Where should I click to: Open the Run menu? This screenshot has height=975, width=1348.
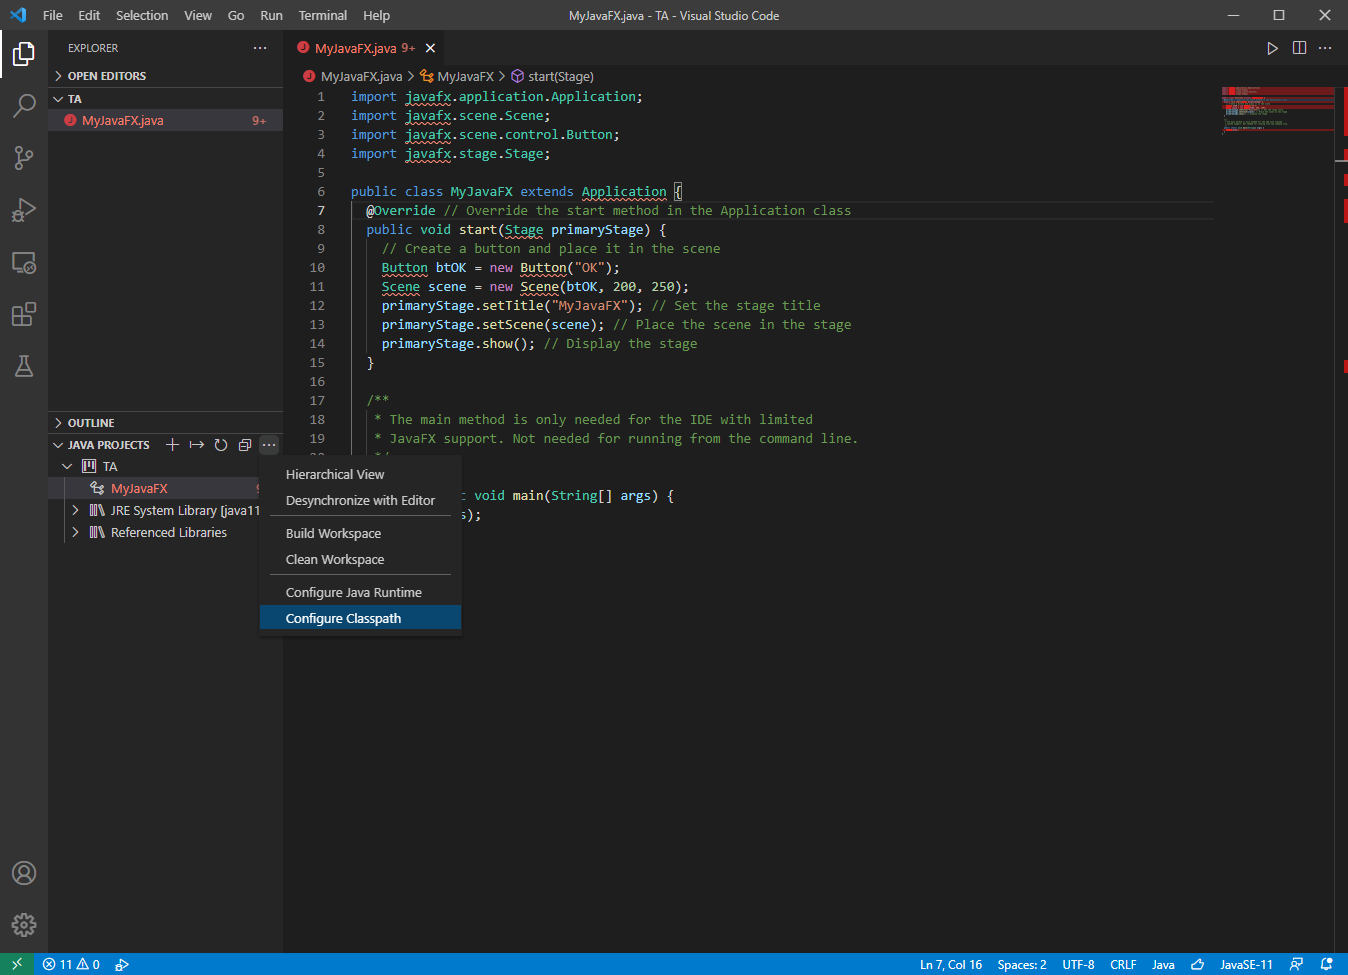tap(271, 15)
